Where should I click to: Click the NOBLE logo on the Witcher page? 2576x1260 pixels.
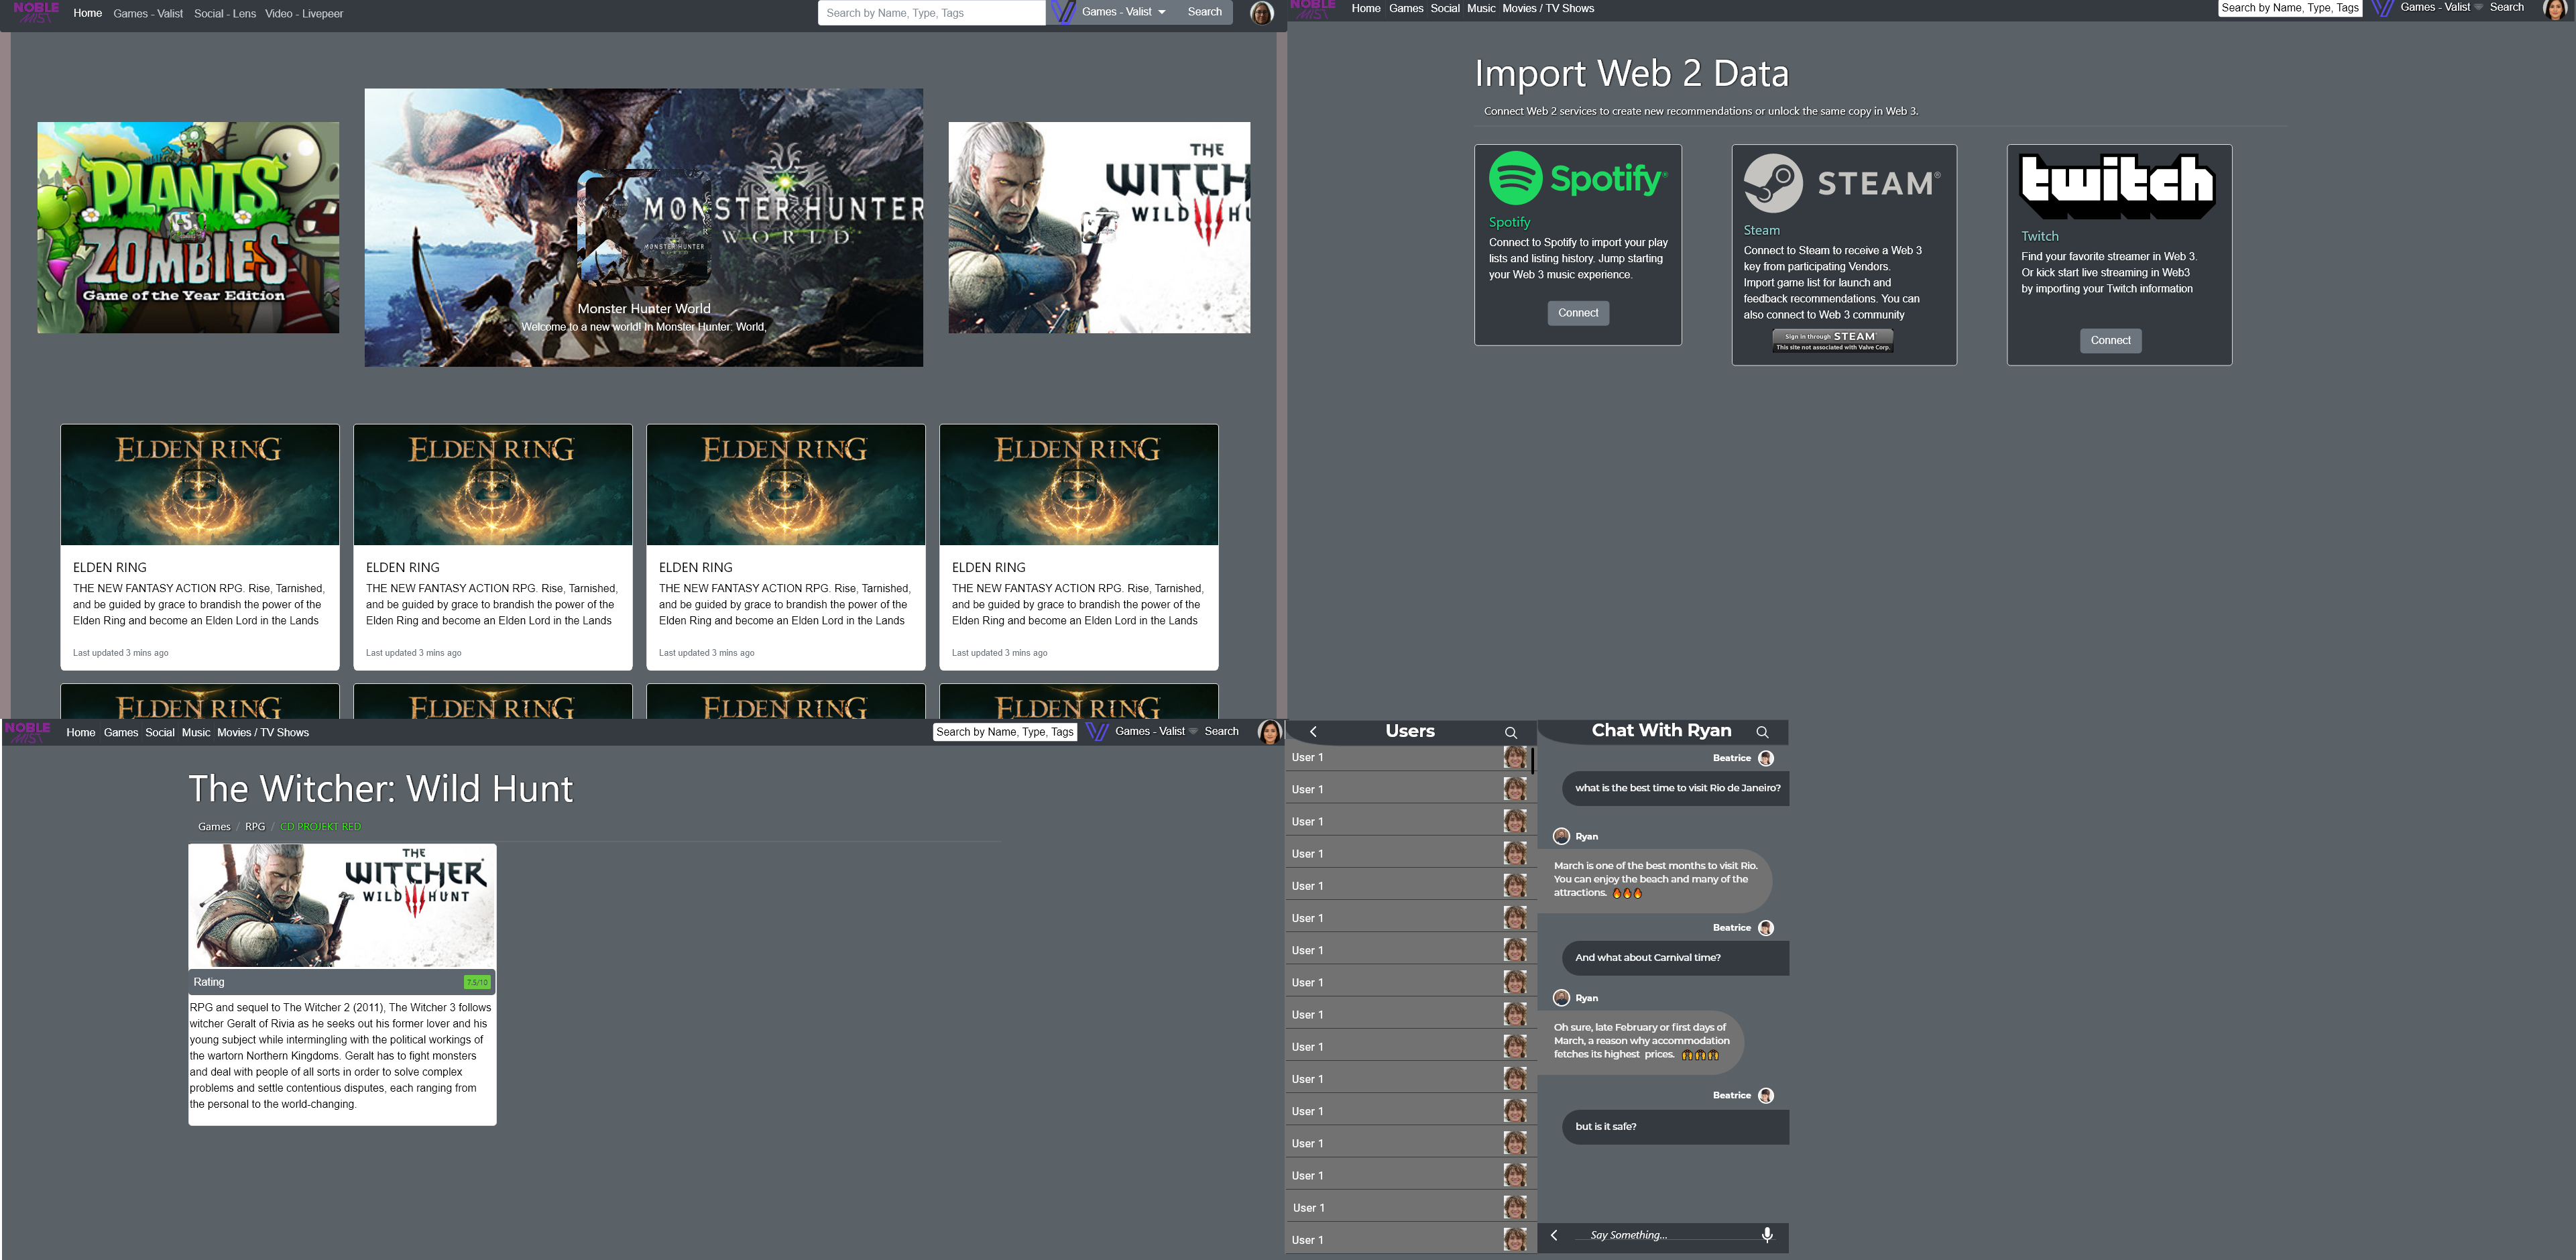point(27,732)
